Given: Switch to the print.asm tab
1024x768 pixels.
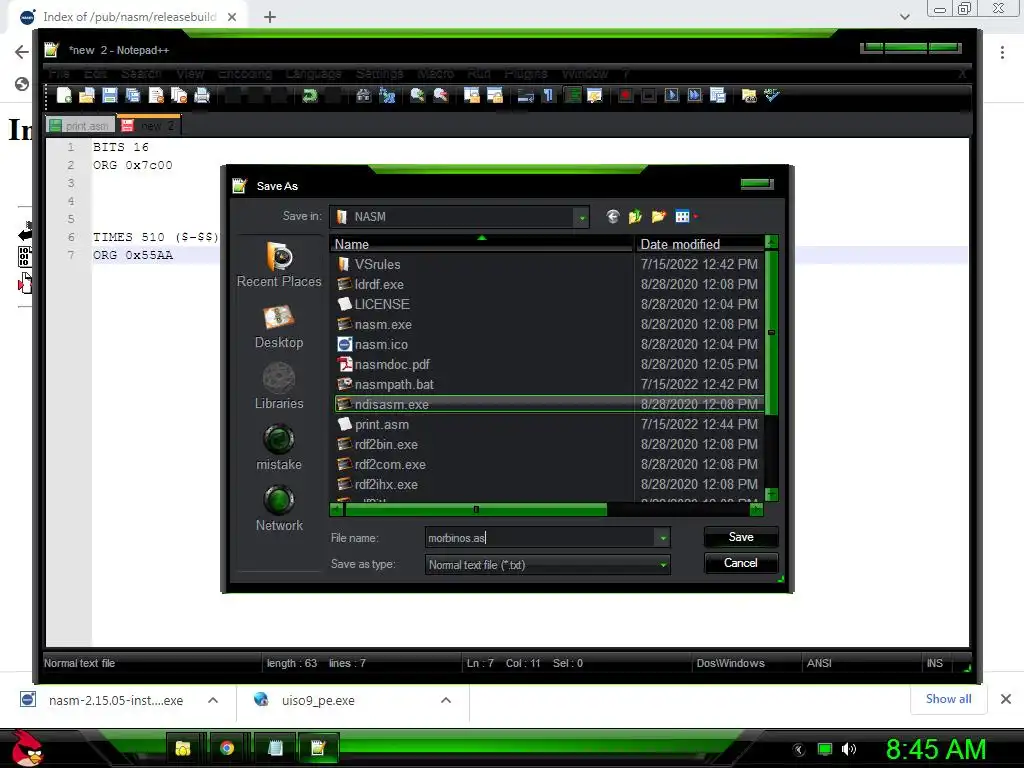Looking at the screenshot, I should 80,125.
